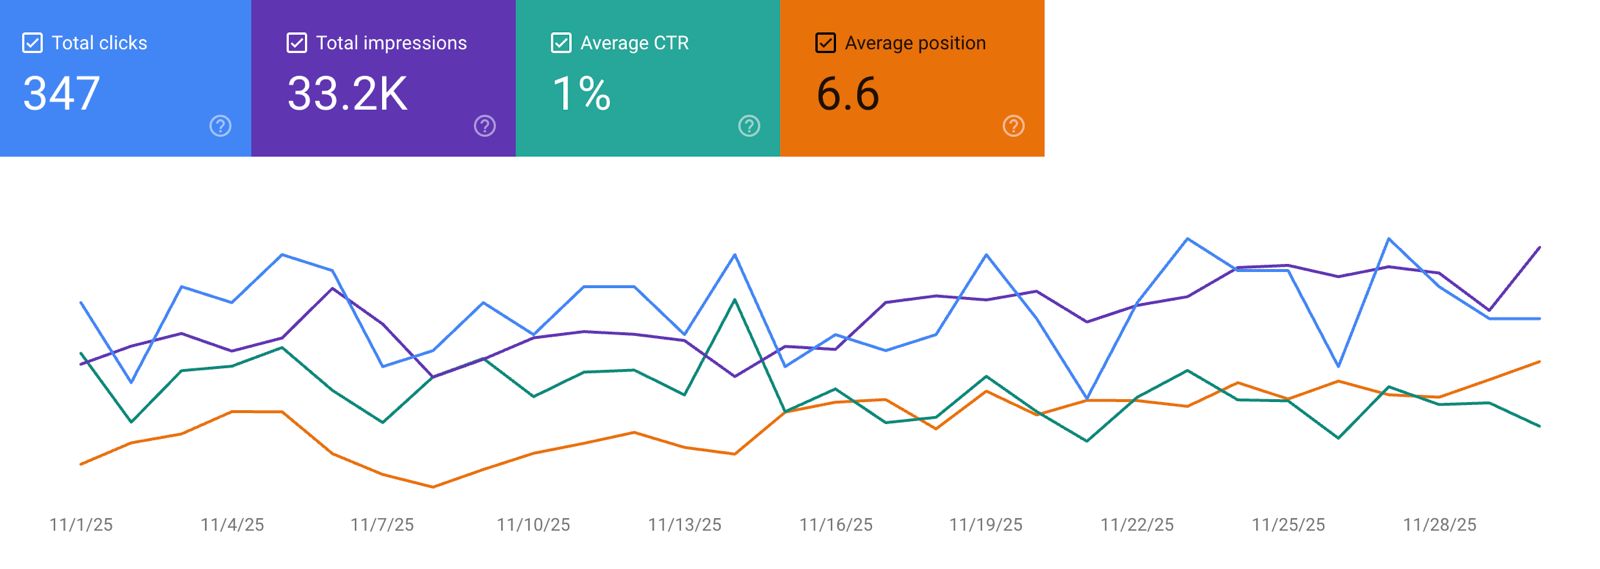The image size is (1600, 569).
Task: Uncheck the Total impressions checkbox
Action: coord(297,43)
